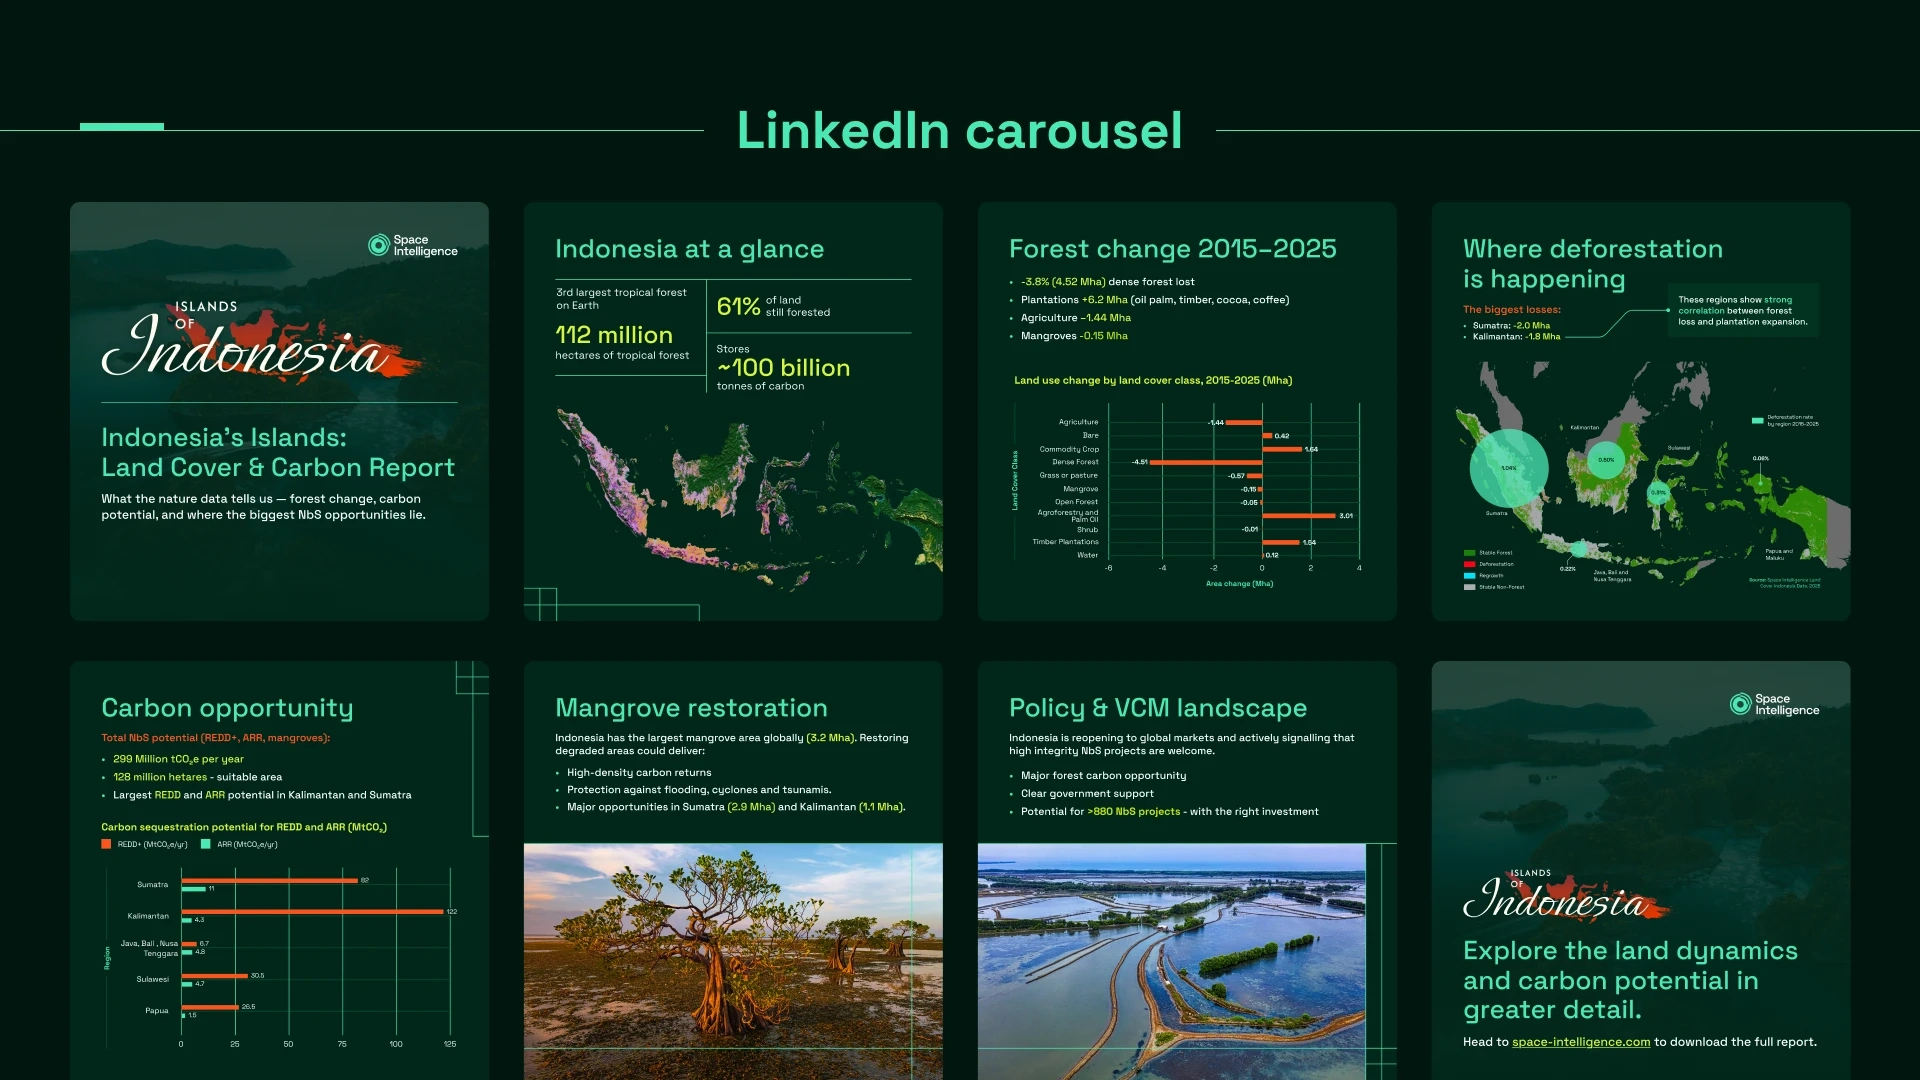Click the Policy & VCM landscape heading
The width and height of the screenshot is (1920, 1080).
[1157, 708]
